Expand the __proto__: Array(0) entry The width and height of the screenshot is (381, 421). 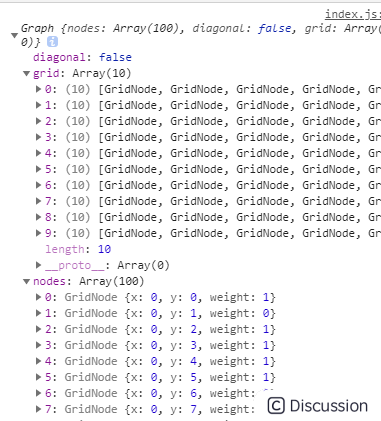pos(39,265)
